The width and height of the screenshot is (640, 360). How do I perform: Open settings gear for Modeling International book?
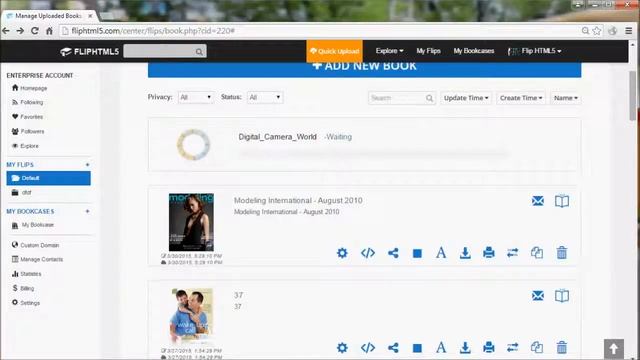coord(342,253)
